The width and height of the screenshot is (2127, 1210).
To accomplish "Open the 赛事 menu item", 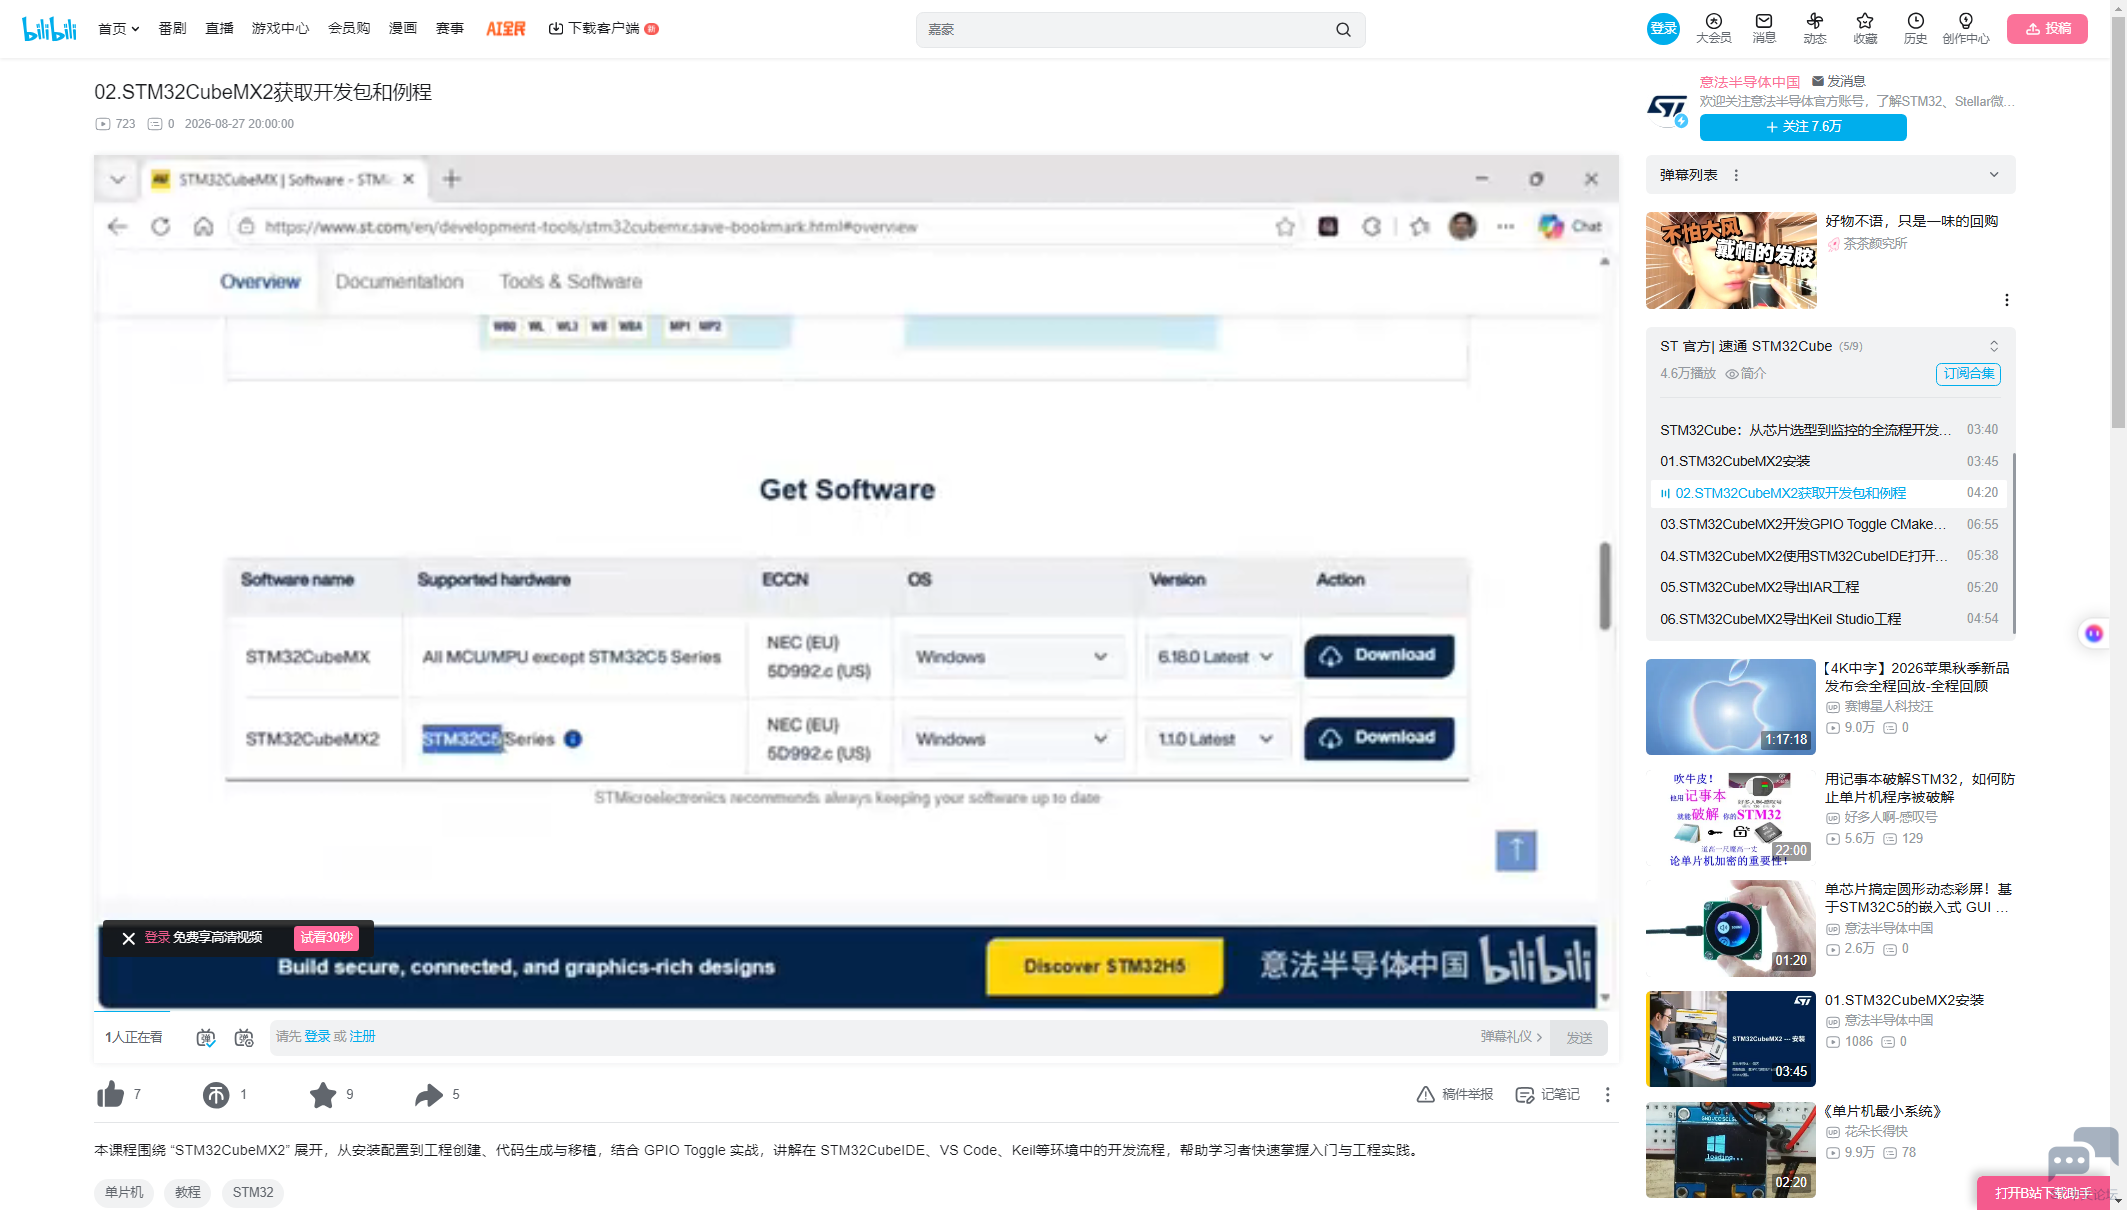I will pos(450,29).
